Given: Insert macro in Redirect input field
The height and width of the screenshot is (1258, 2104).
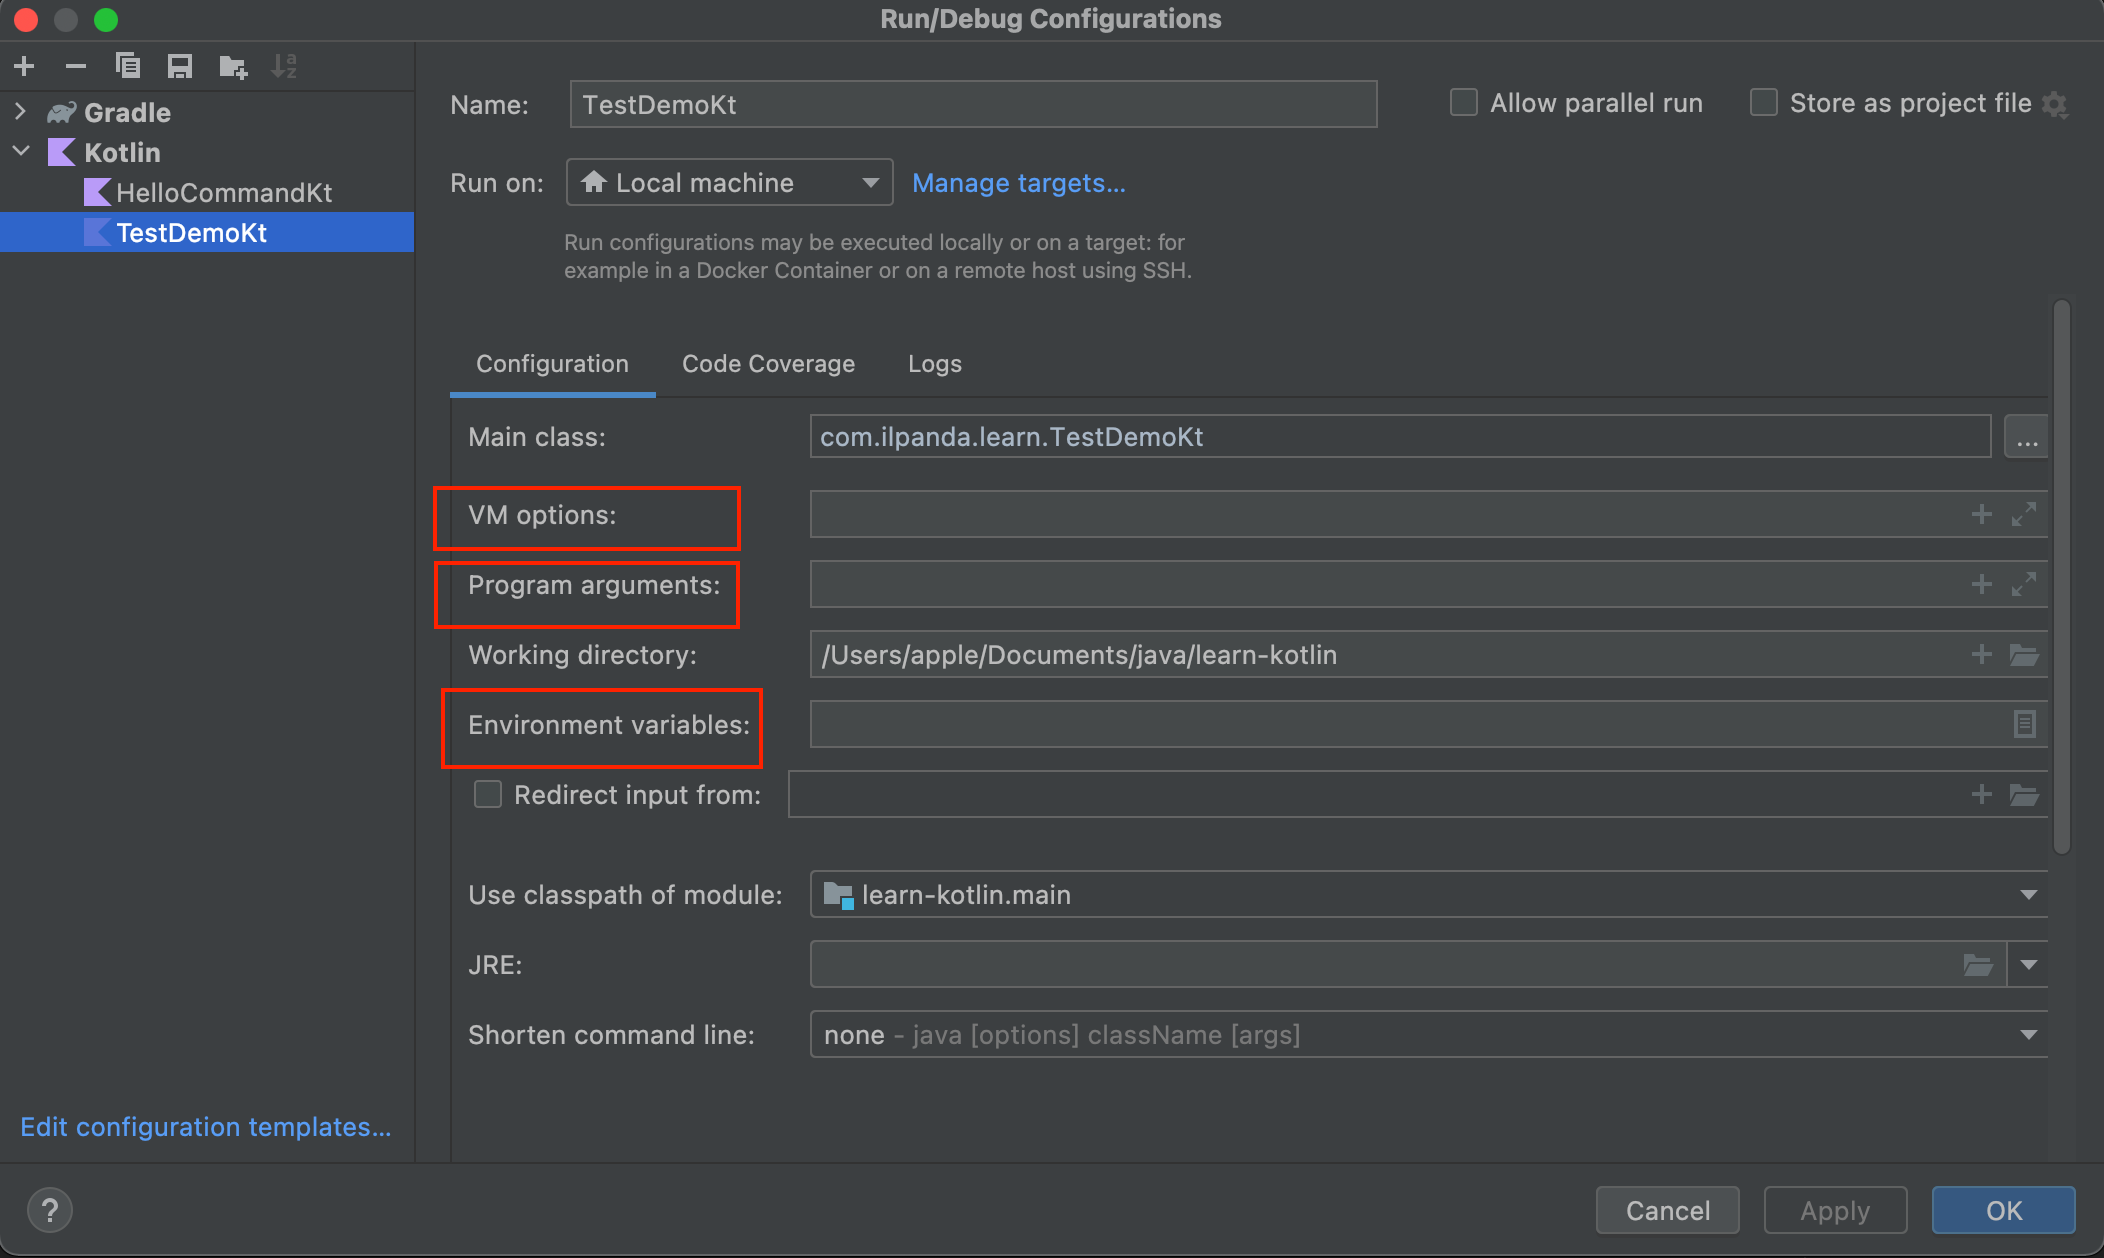Looking at the screenshot, I should (x=1982, y=794).
